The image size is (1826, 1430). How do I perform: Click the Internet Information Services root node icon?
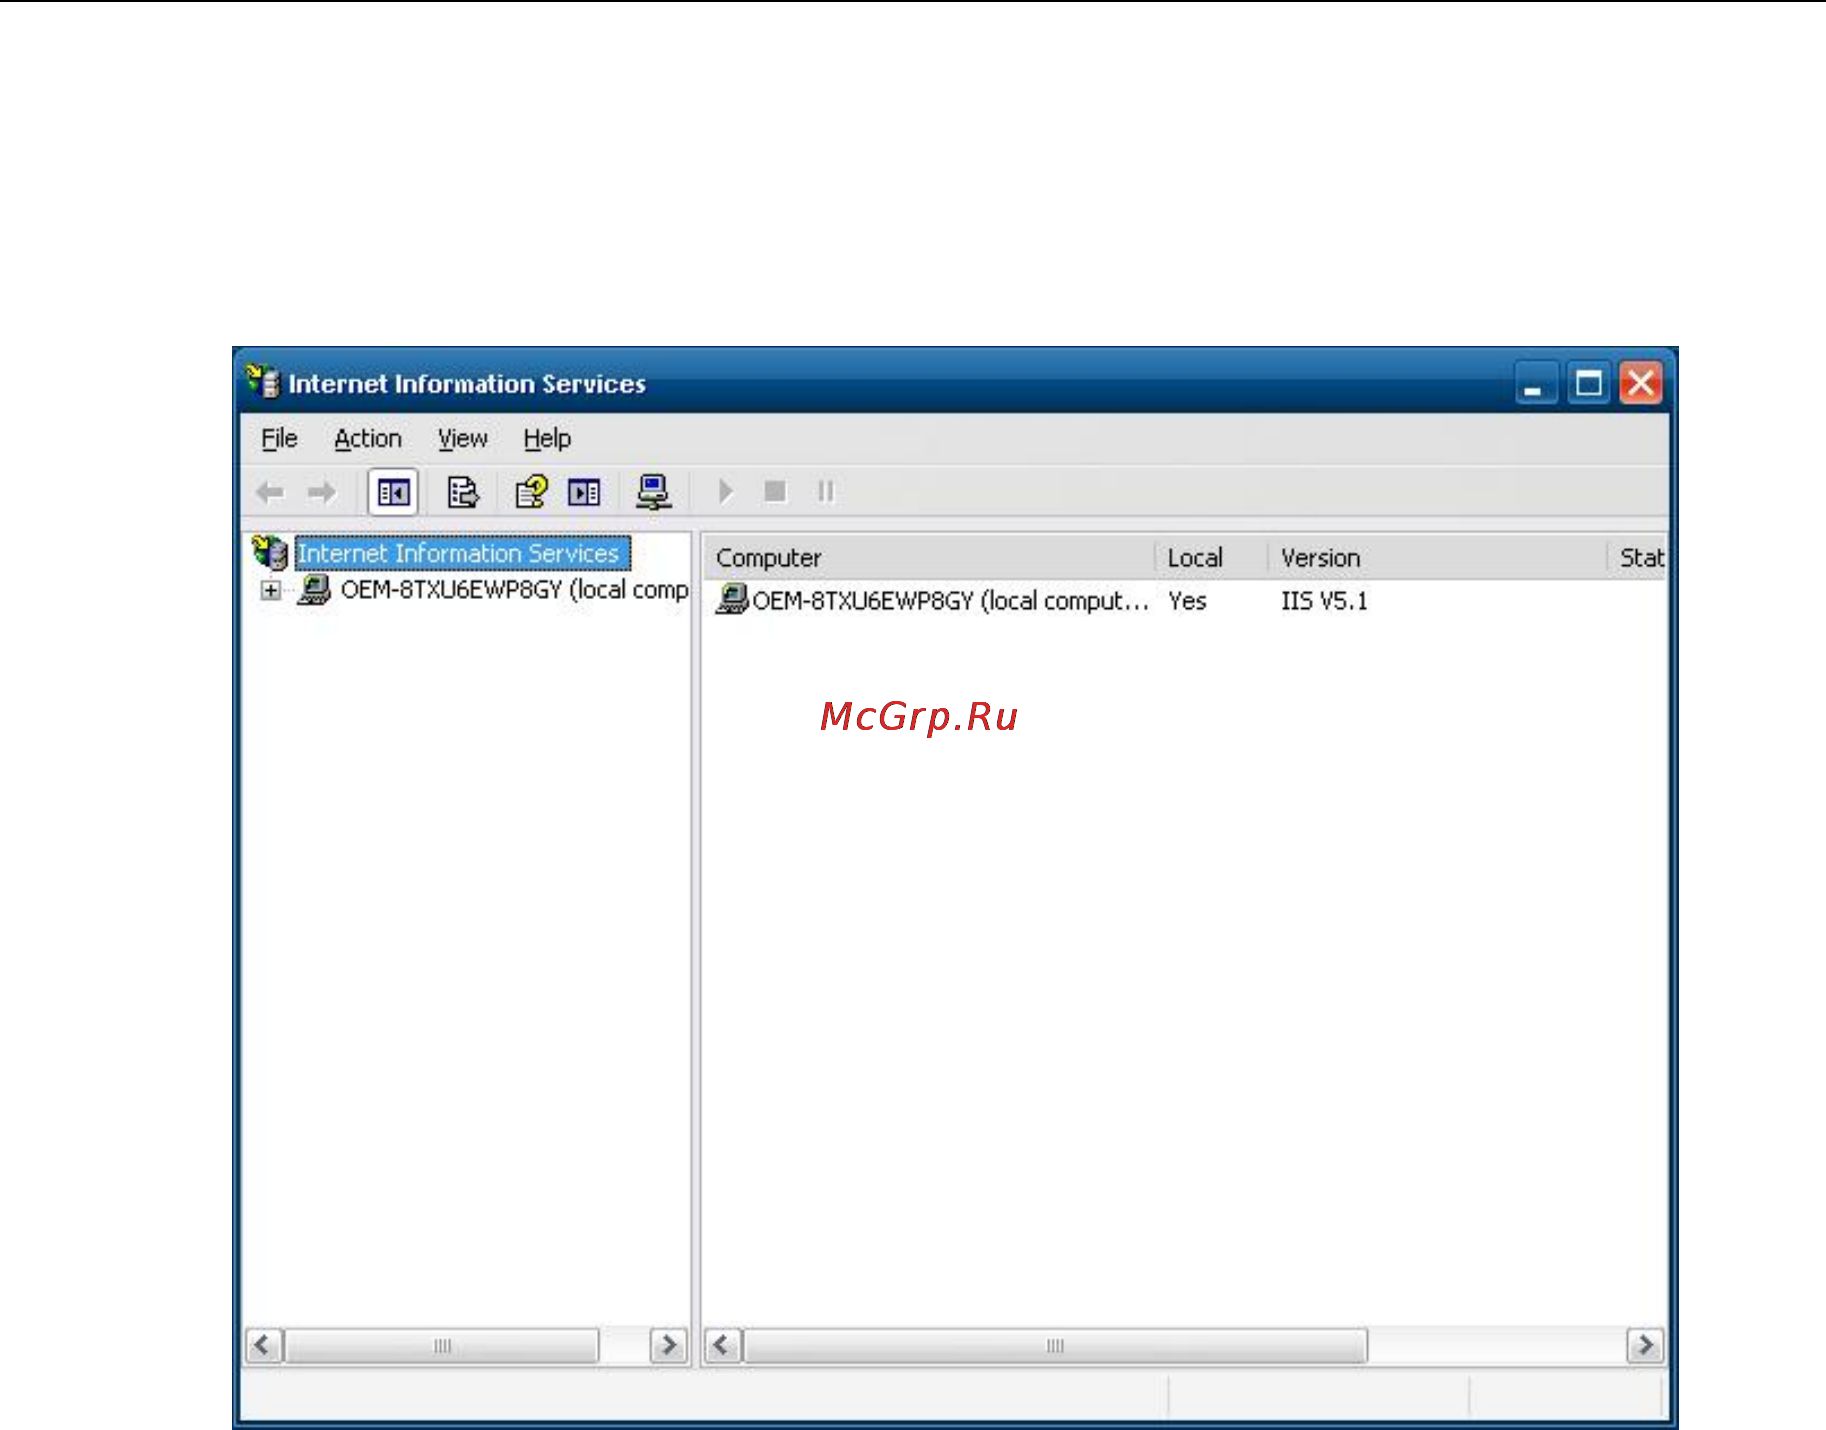[270, 552]
